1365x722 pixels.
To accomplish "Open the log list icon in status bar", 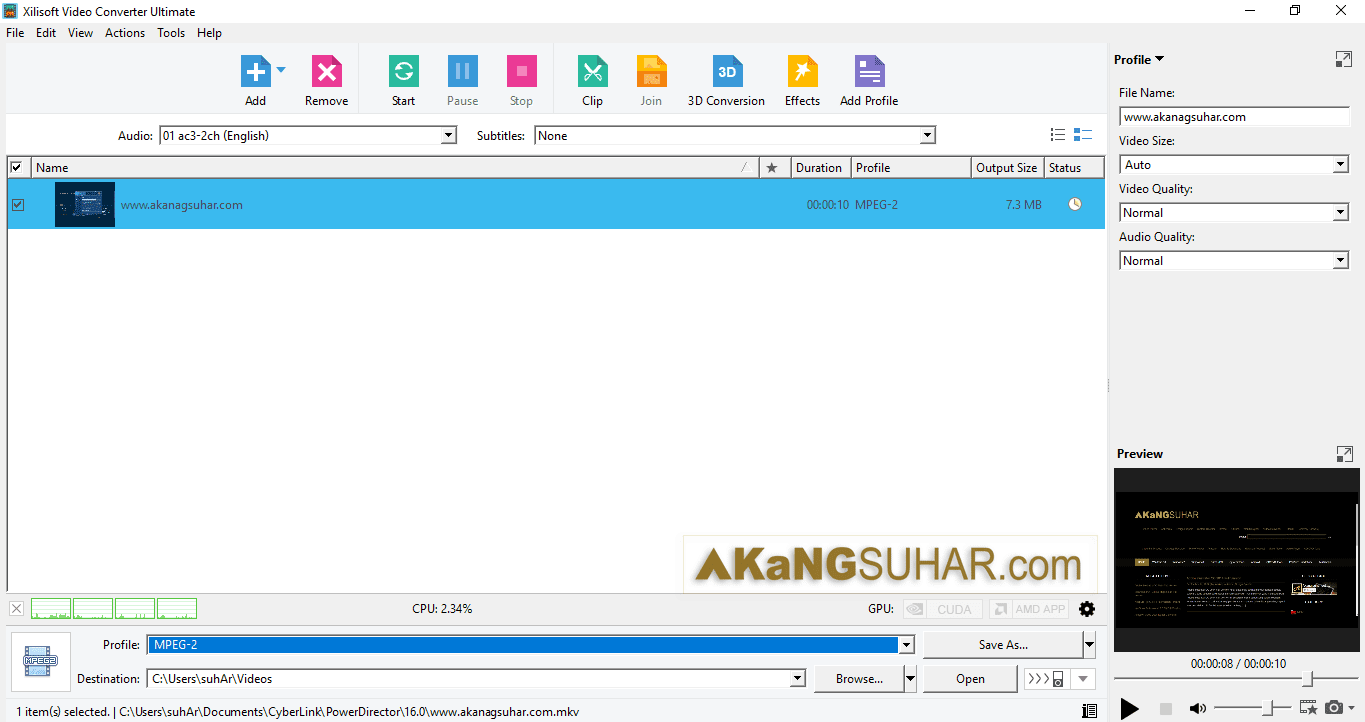I will (x=1089, y=711).
